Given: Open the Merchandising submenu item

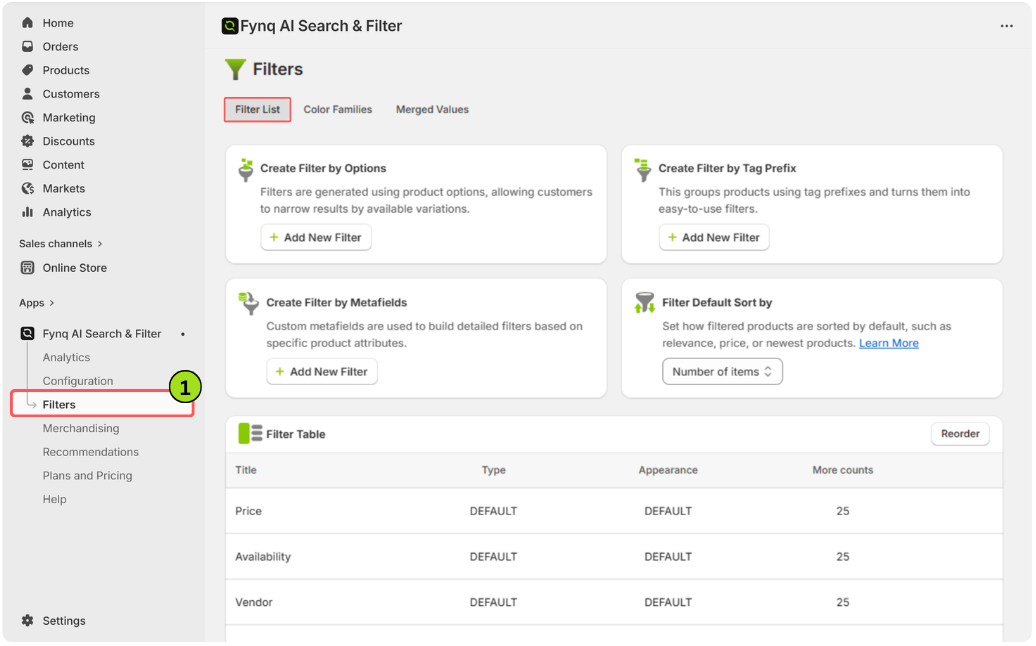Looking at the screenshot, I should click(x=81, y=429).
